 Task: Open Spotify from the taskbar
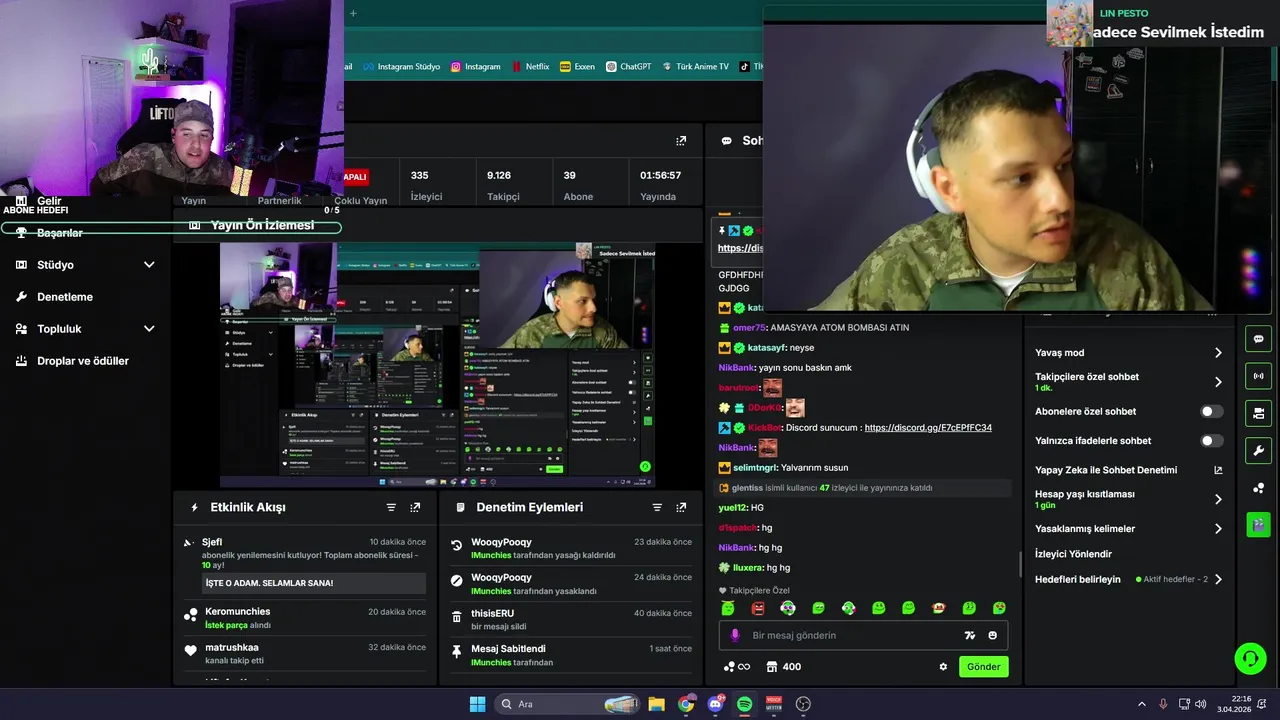point(744,704)
